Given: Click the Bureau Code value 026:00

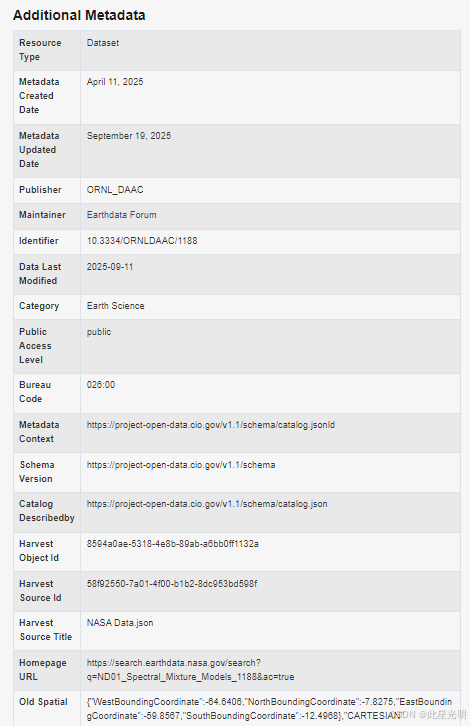Looking at the screenshot, I should (100, 385).
